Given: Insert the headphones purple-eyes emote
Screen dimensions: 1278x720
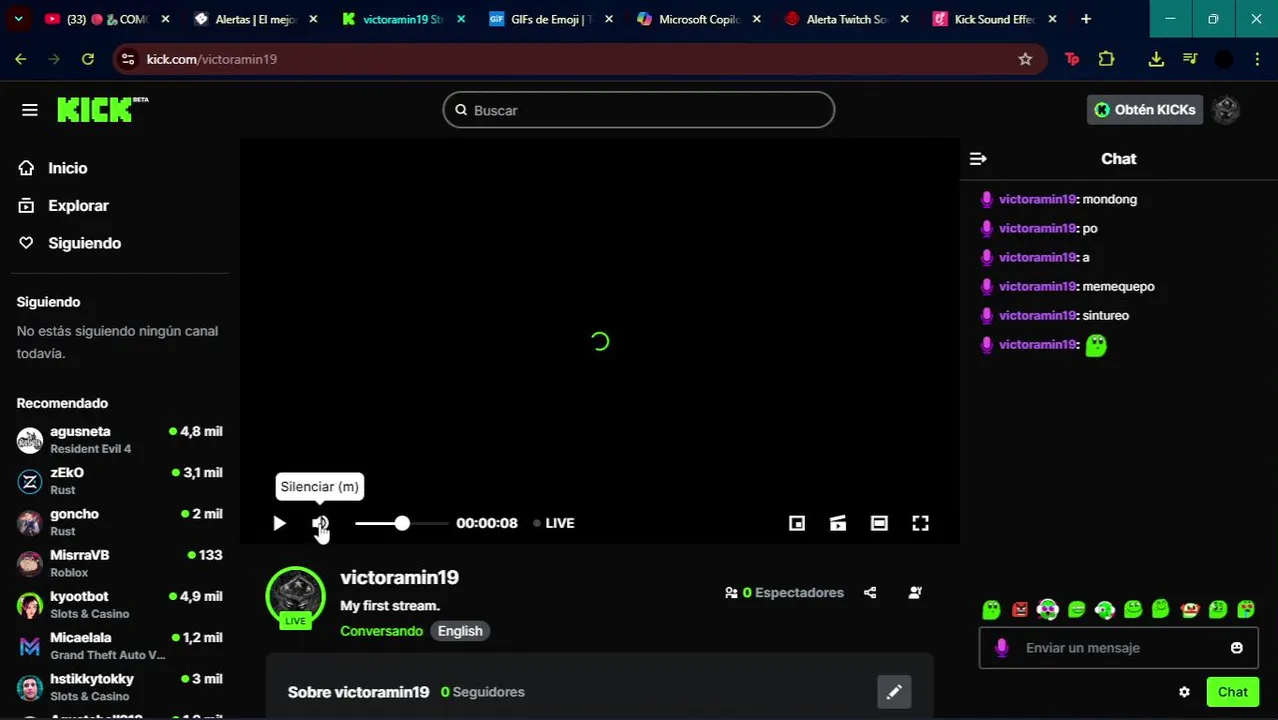Looking at the screenshot, I should tap(1047, 609).
